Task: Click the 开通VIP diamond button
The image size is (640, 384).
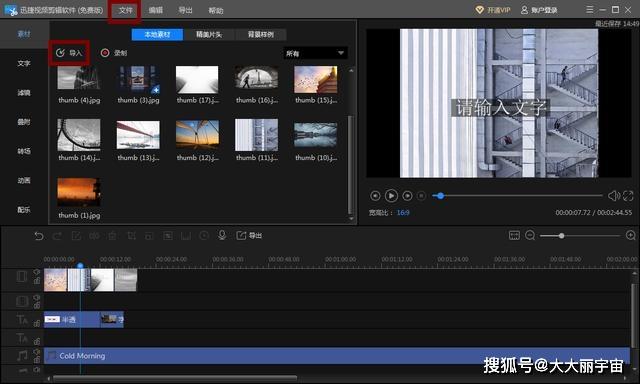Action: 493,10
